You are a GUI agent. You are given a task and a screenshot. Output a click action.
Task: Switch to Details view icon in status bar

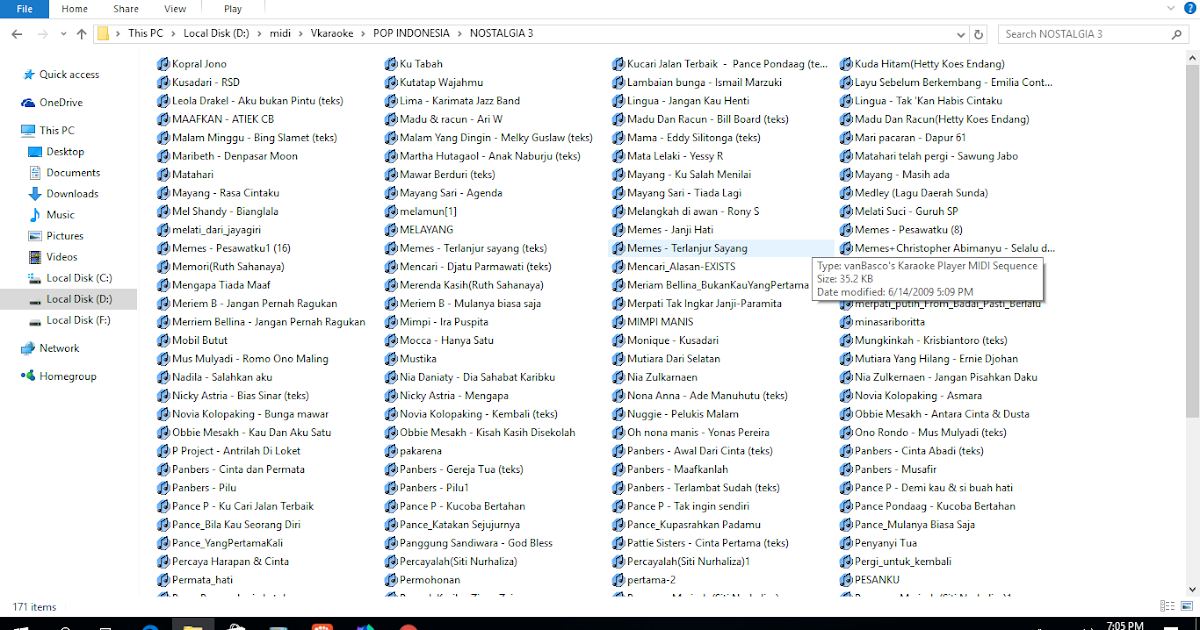(x=1167, y=606)
